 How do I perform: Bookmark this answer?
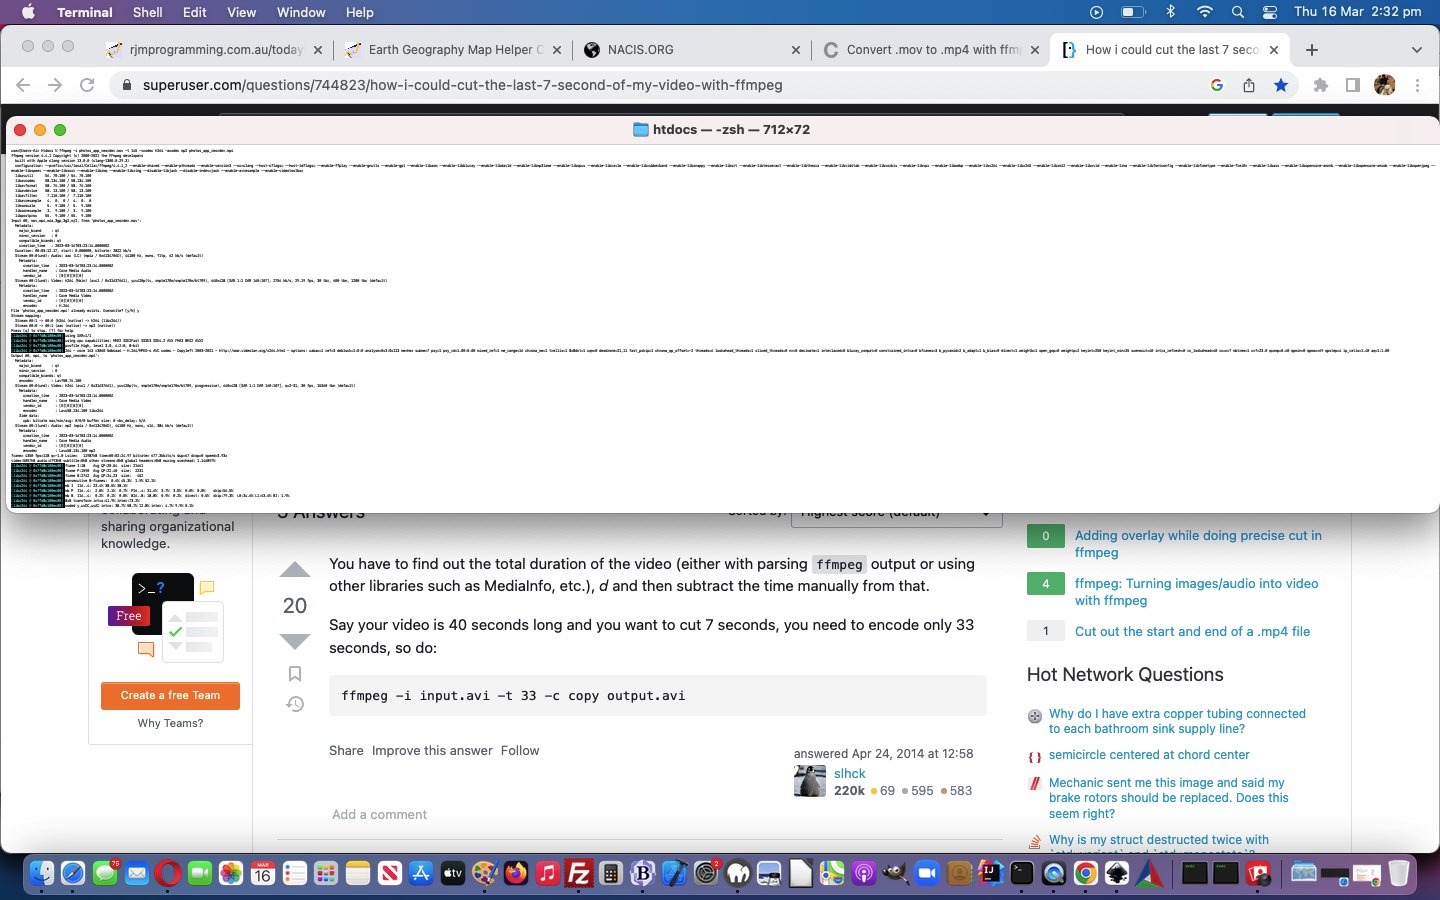[295, 674]
